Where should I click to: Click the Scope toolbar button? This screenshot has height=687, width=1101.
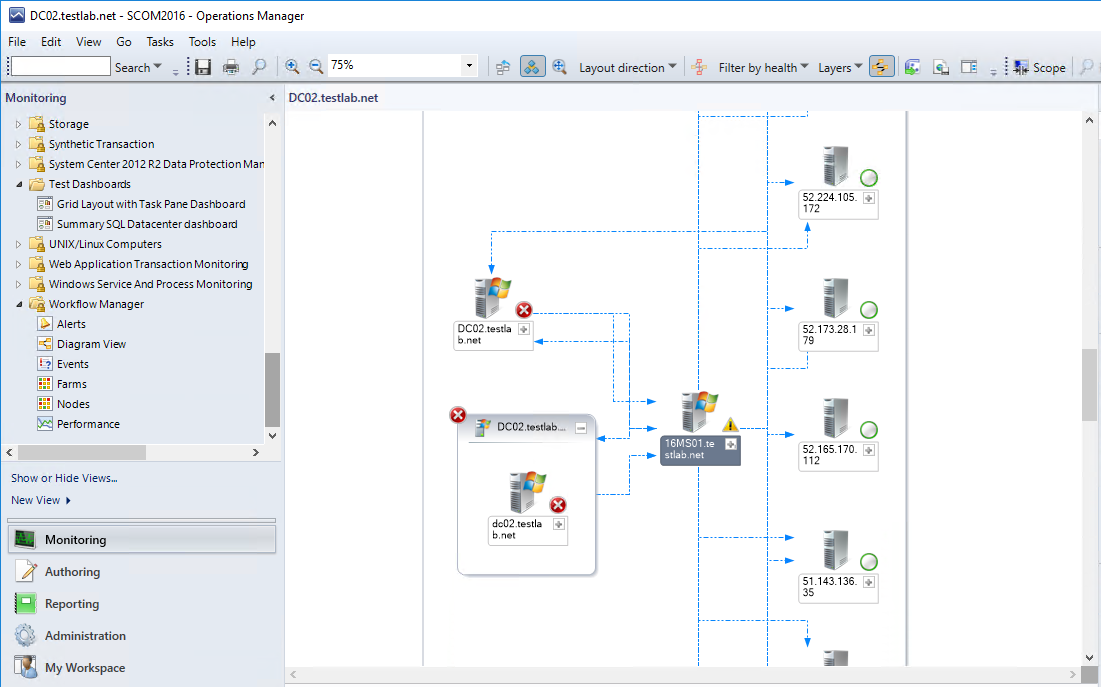(1039, 67)
